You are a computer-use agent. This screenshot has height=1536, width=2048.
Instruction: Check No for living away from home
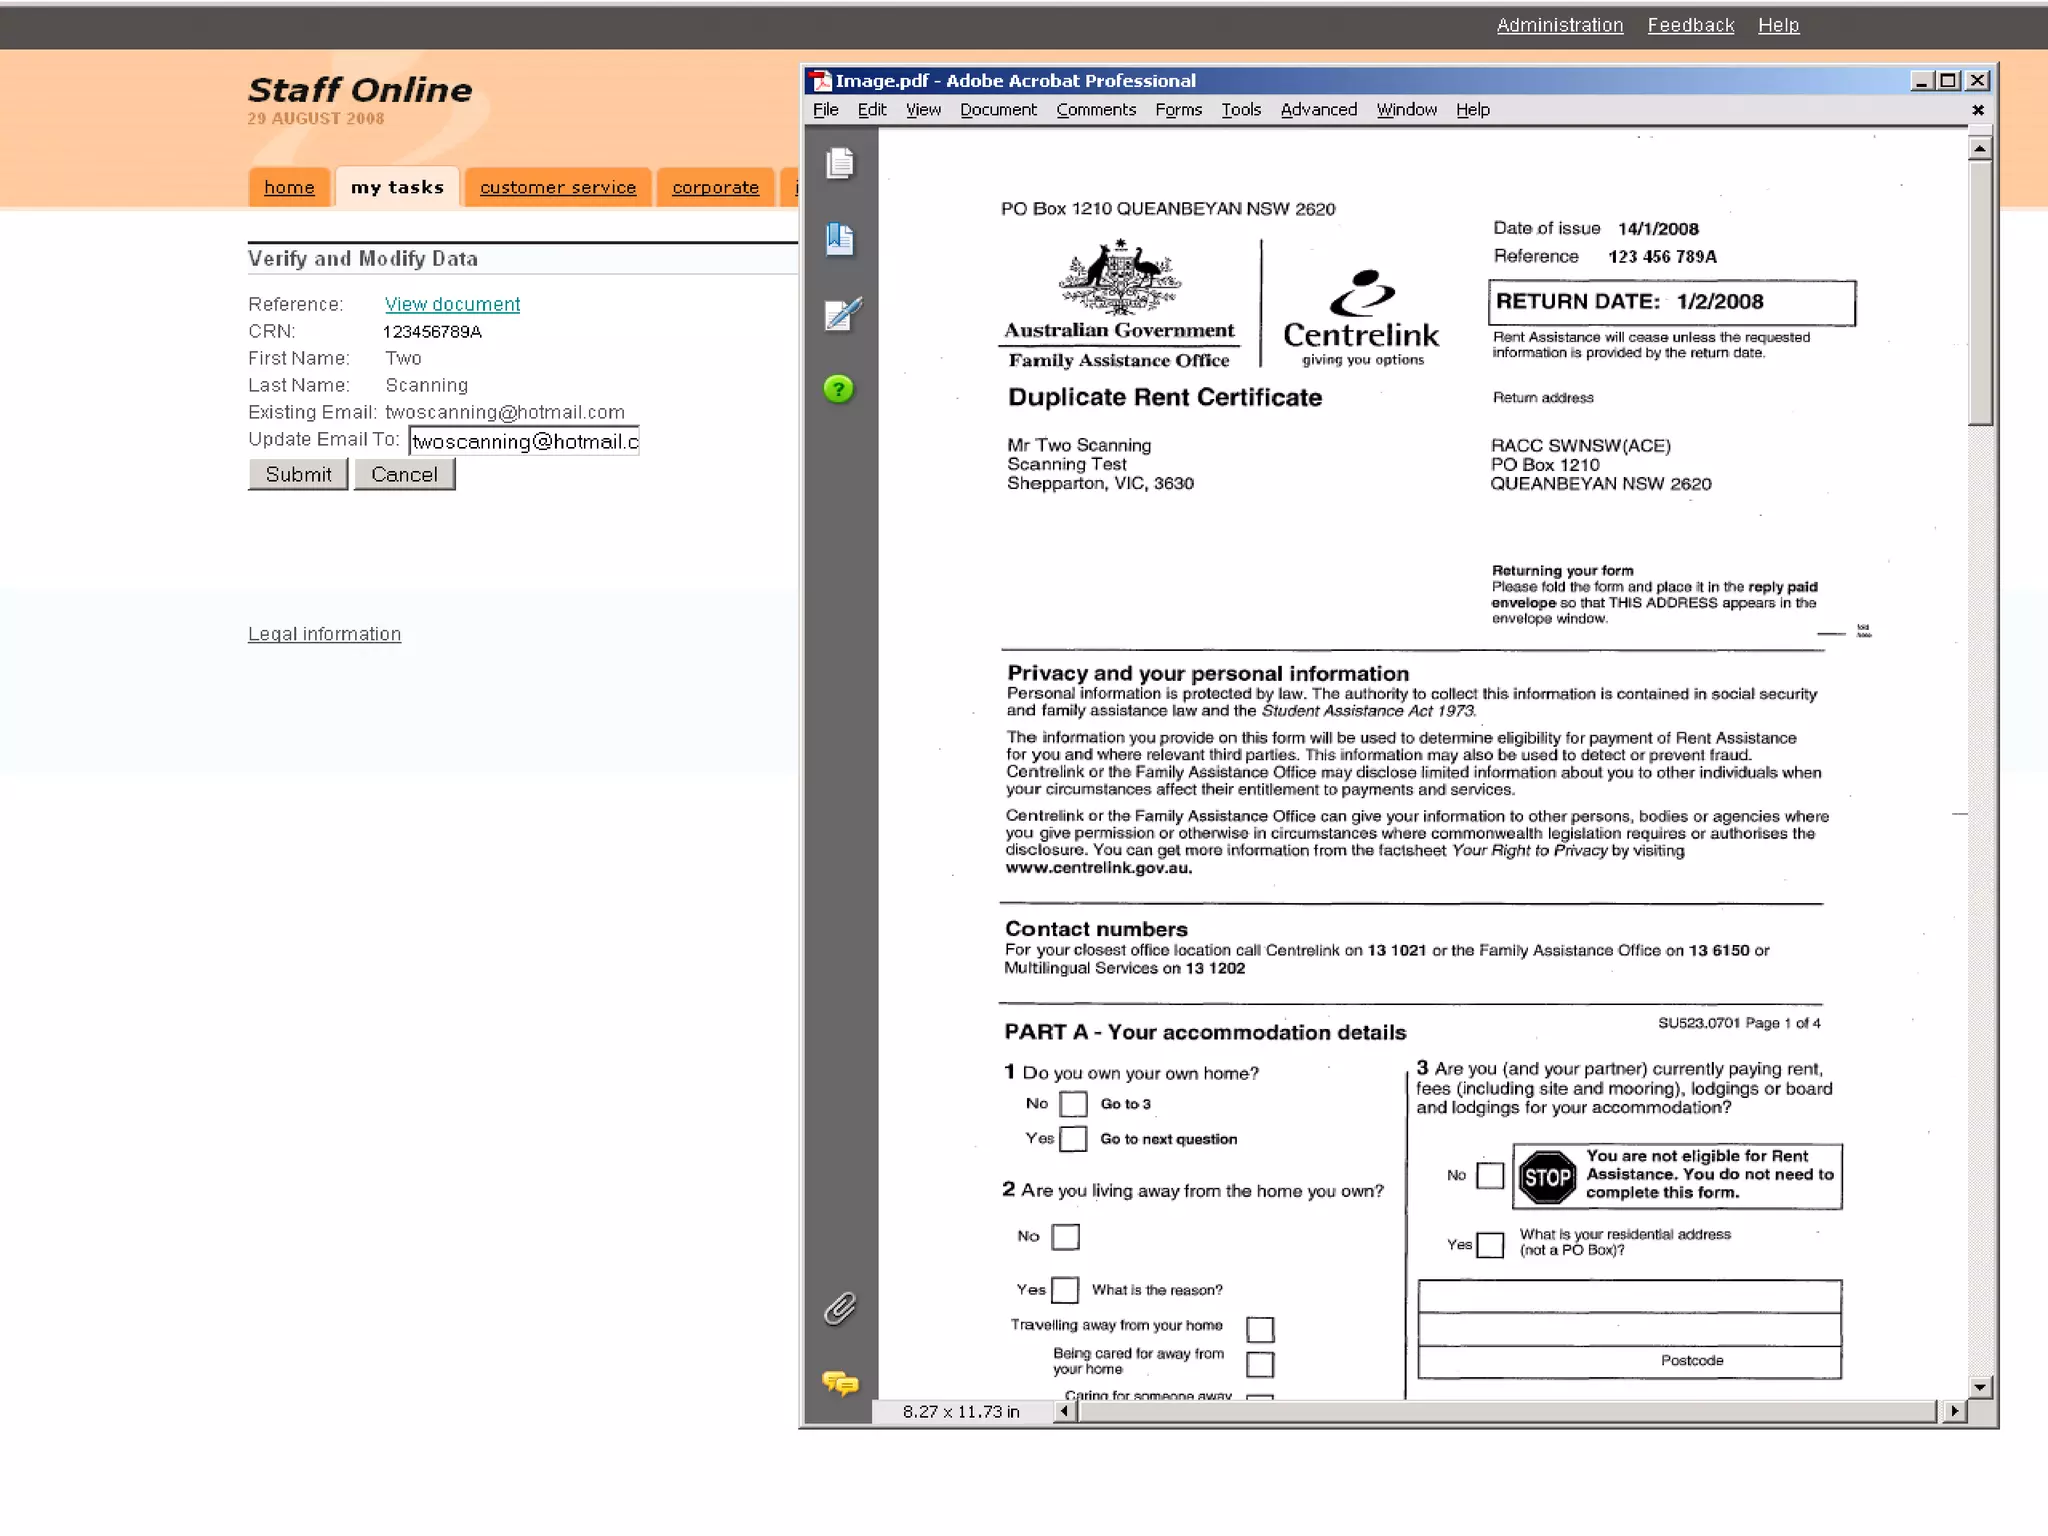[x=1066, y=1237]
